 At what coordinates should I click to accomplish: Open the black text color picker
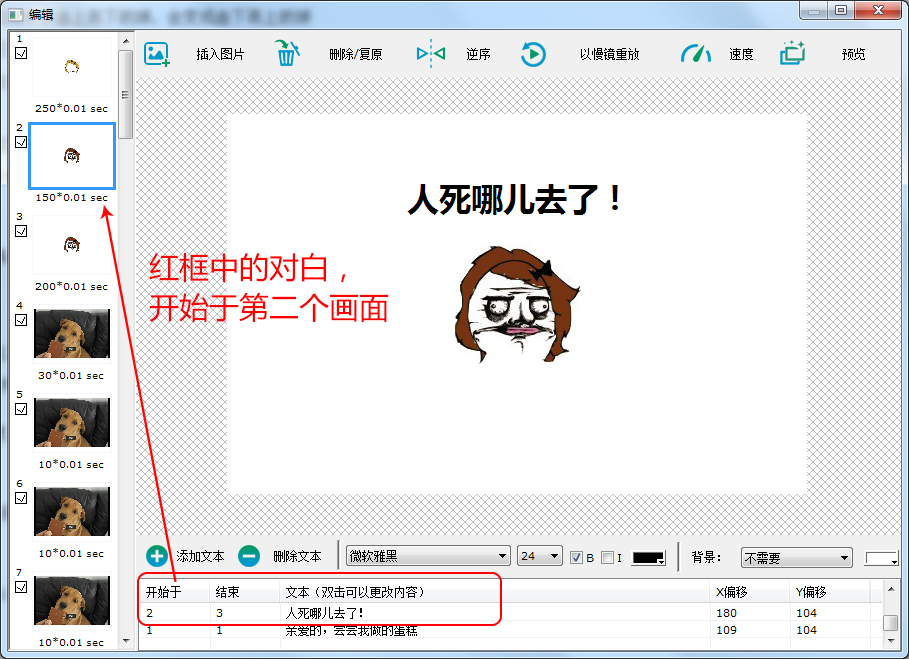click(648, 558)
